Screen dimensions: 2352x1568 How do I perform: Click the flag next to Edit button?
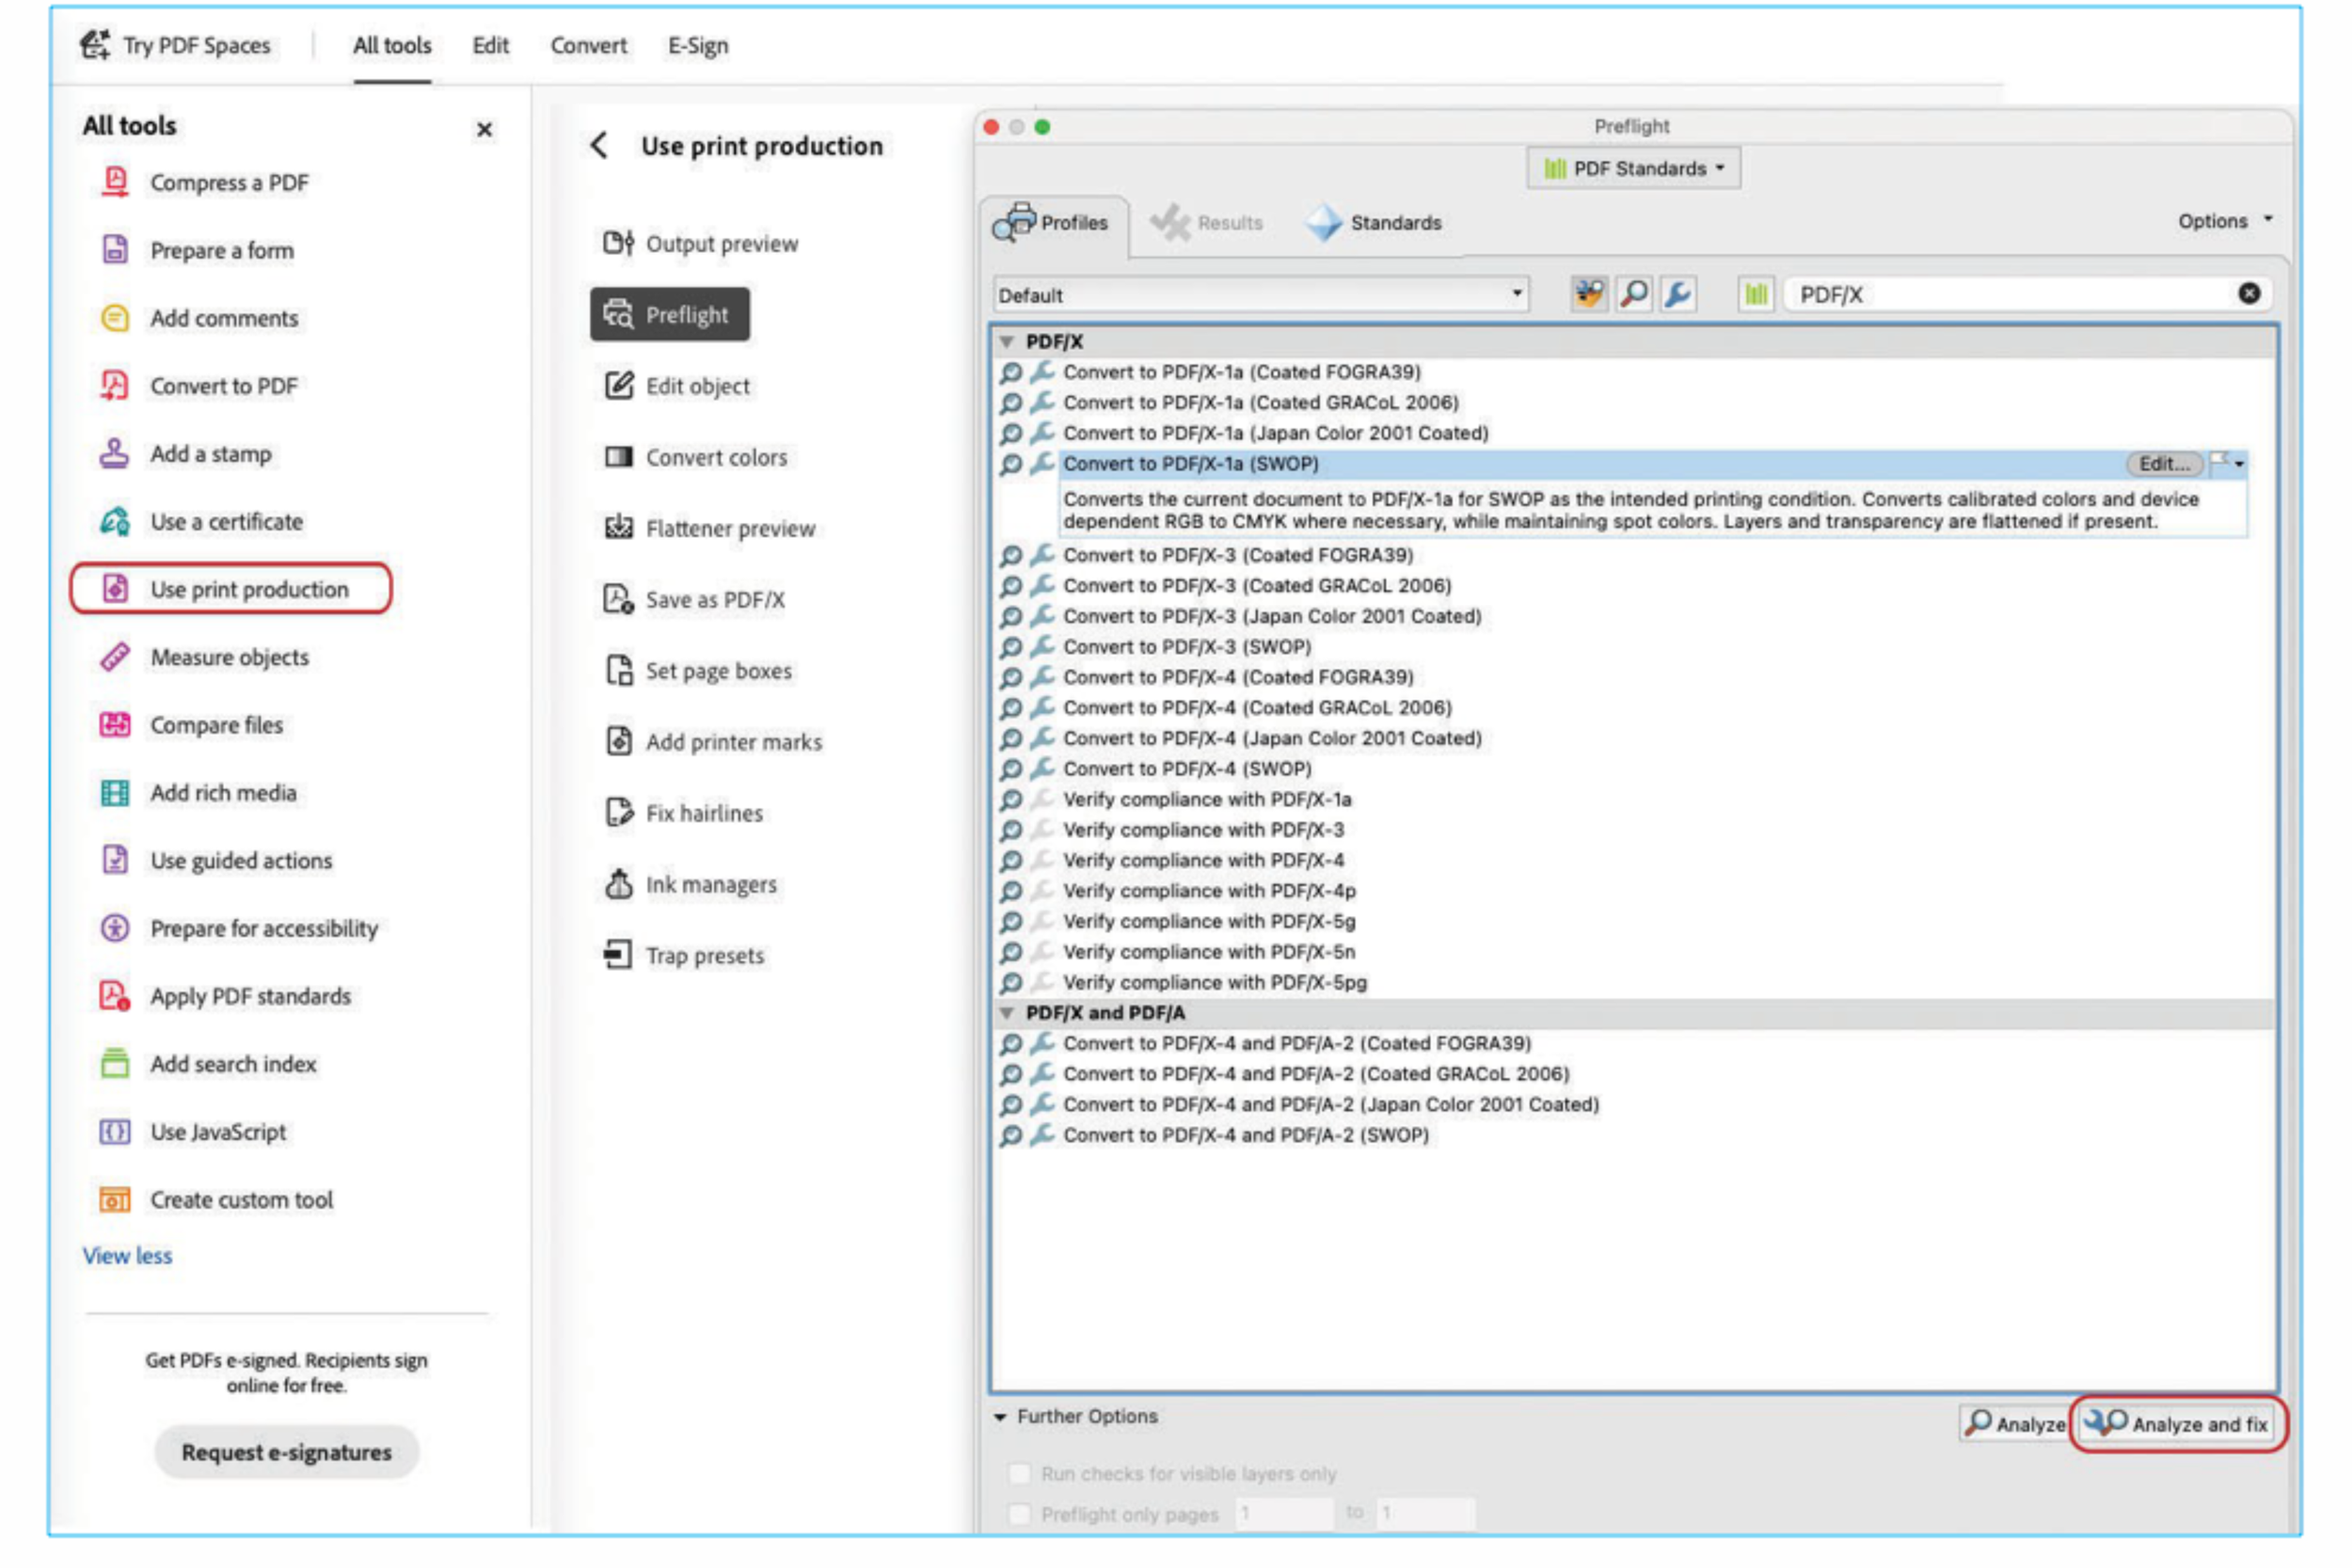[x=2220, y=462]
